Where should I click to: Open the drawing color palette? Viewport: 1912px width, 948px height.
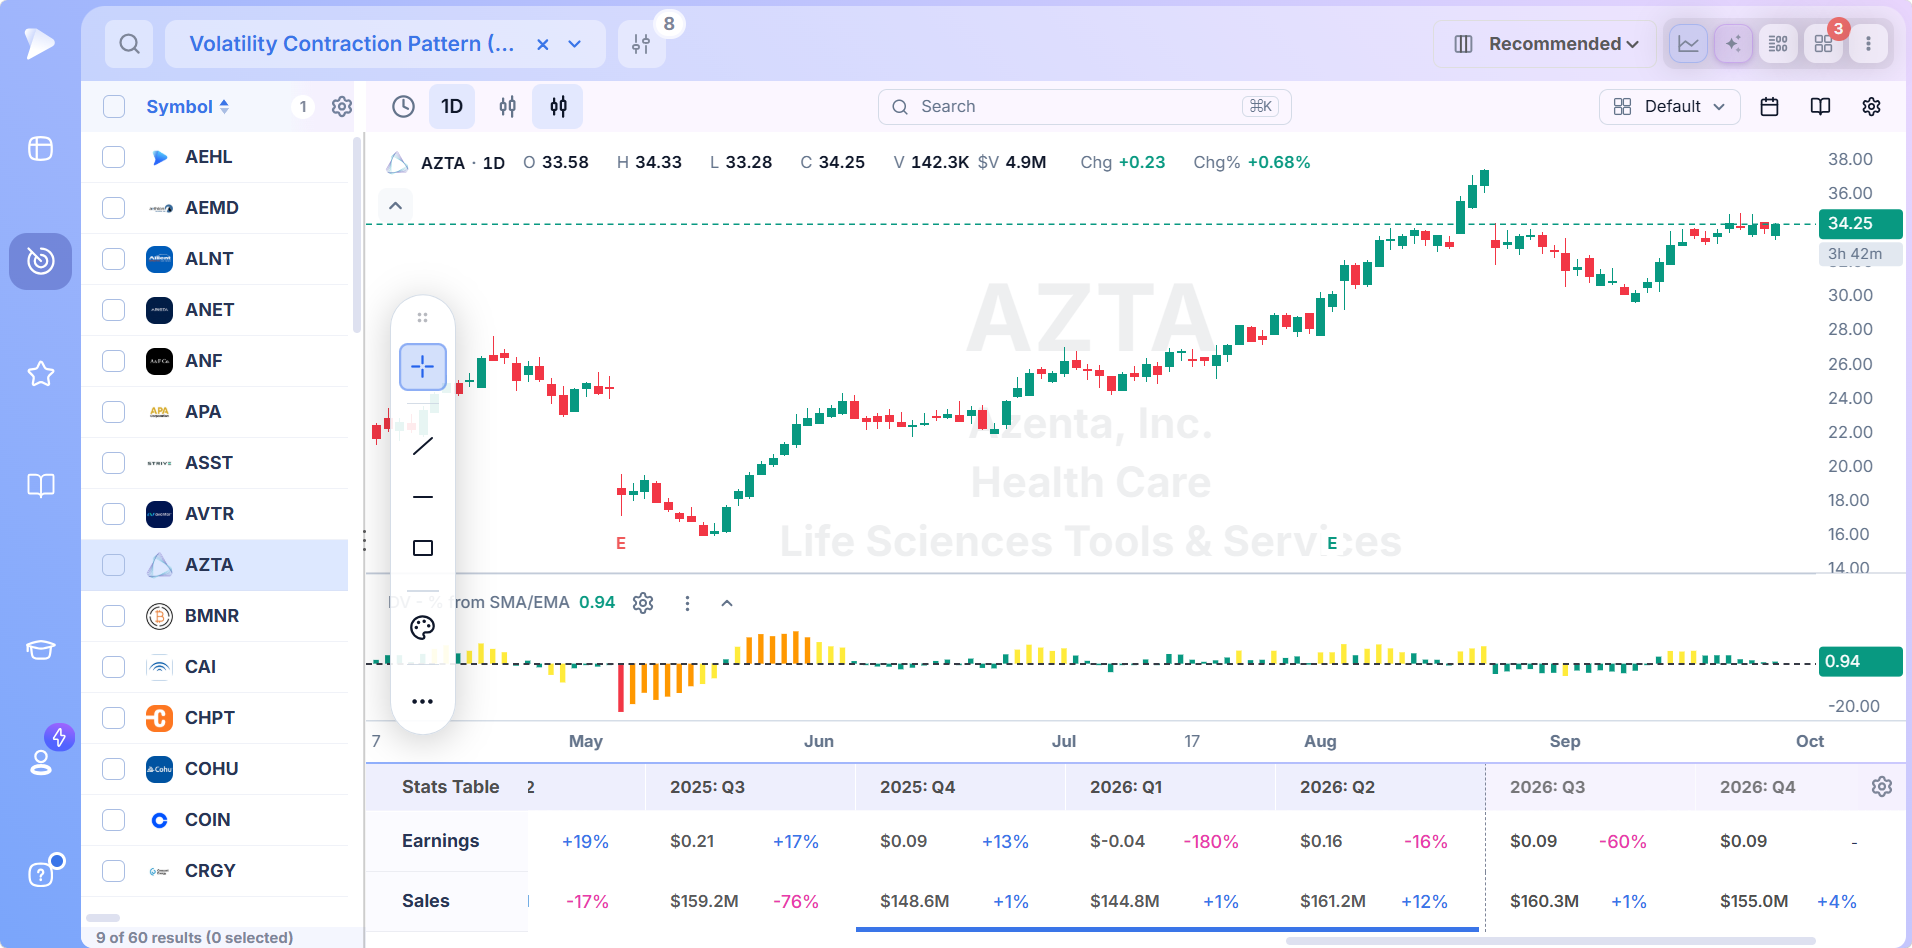[423, 628]
